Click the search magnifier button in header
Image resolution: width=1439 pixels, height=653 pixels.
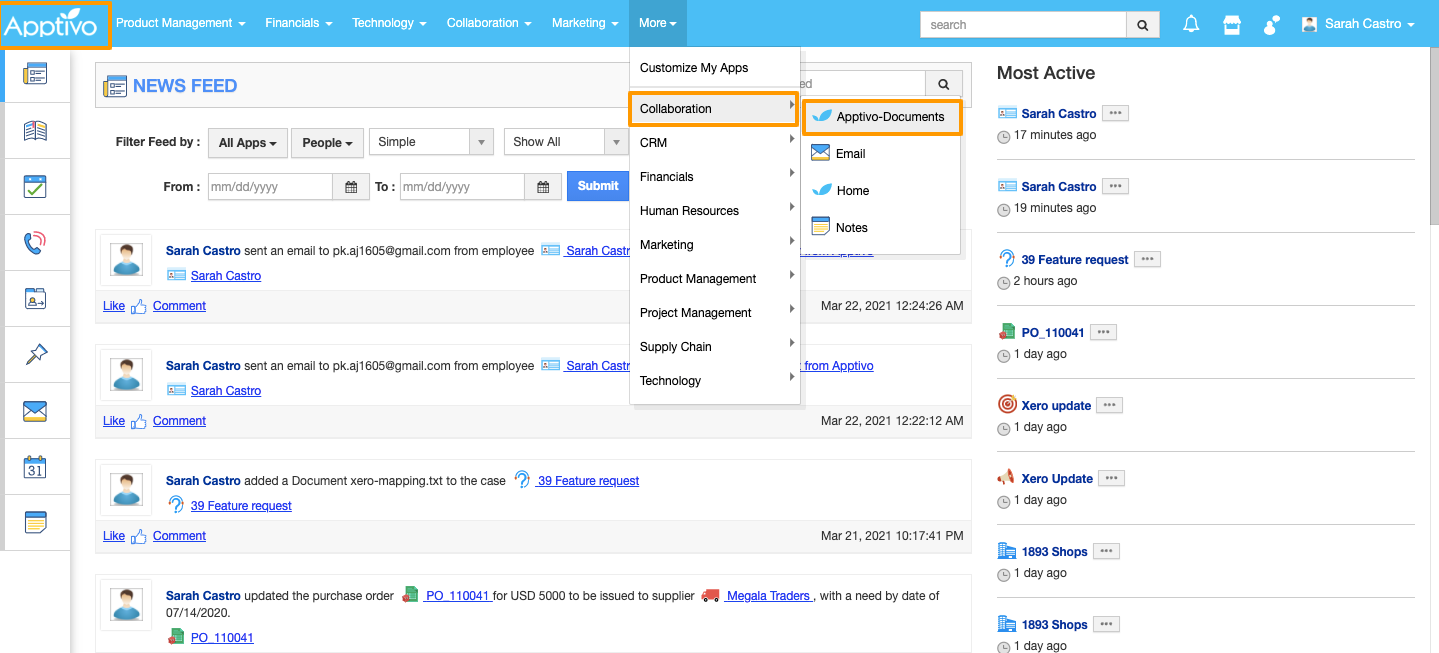point(1143,25)
